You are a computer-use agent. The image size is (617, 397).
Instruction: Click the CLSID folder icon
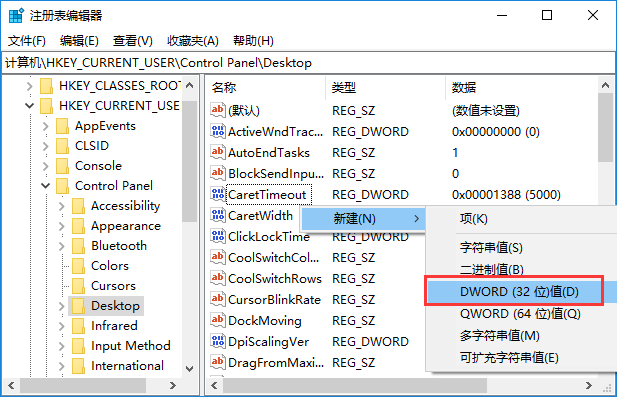pyautogui.click(x=63, y=146)
